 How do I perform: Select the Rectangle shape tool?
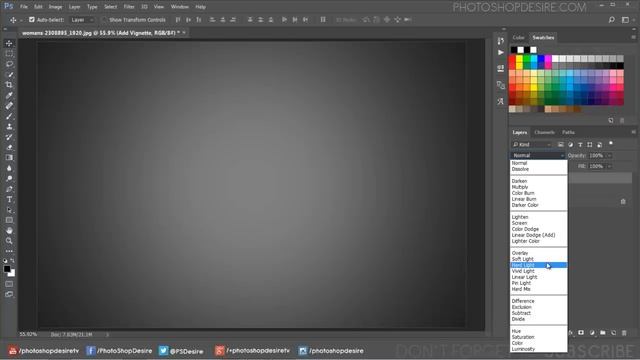pyautogui.click(x=9, y=220)
